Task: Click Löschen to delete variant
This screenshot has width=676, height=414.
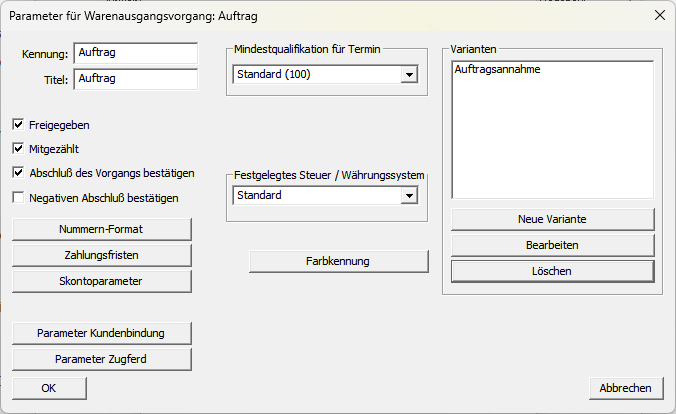Action: pyautogui.click(x=552, y=271)
